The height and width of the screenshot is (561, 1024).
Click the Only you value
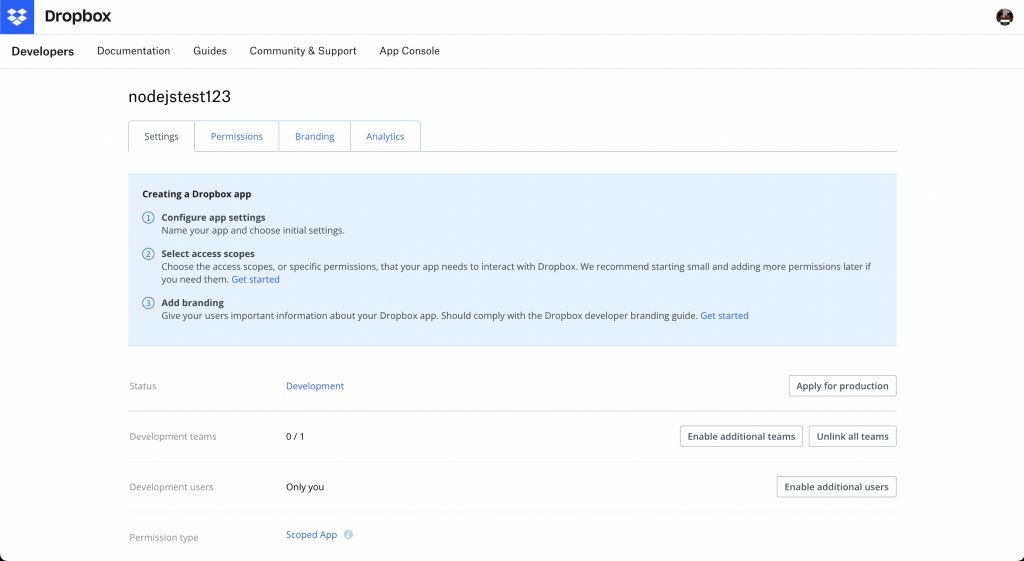[305, 487]
